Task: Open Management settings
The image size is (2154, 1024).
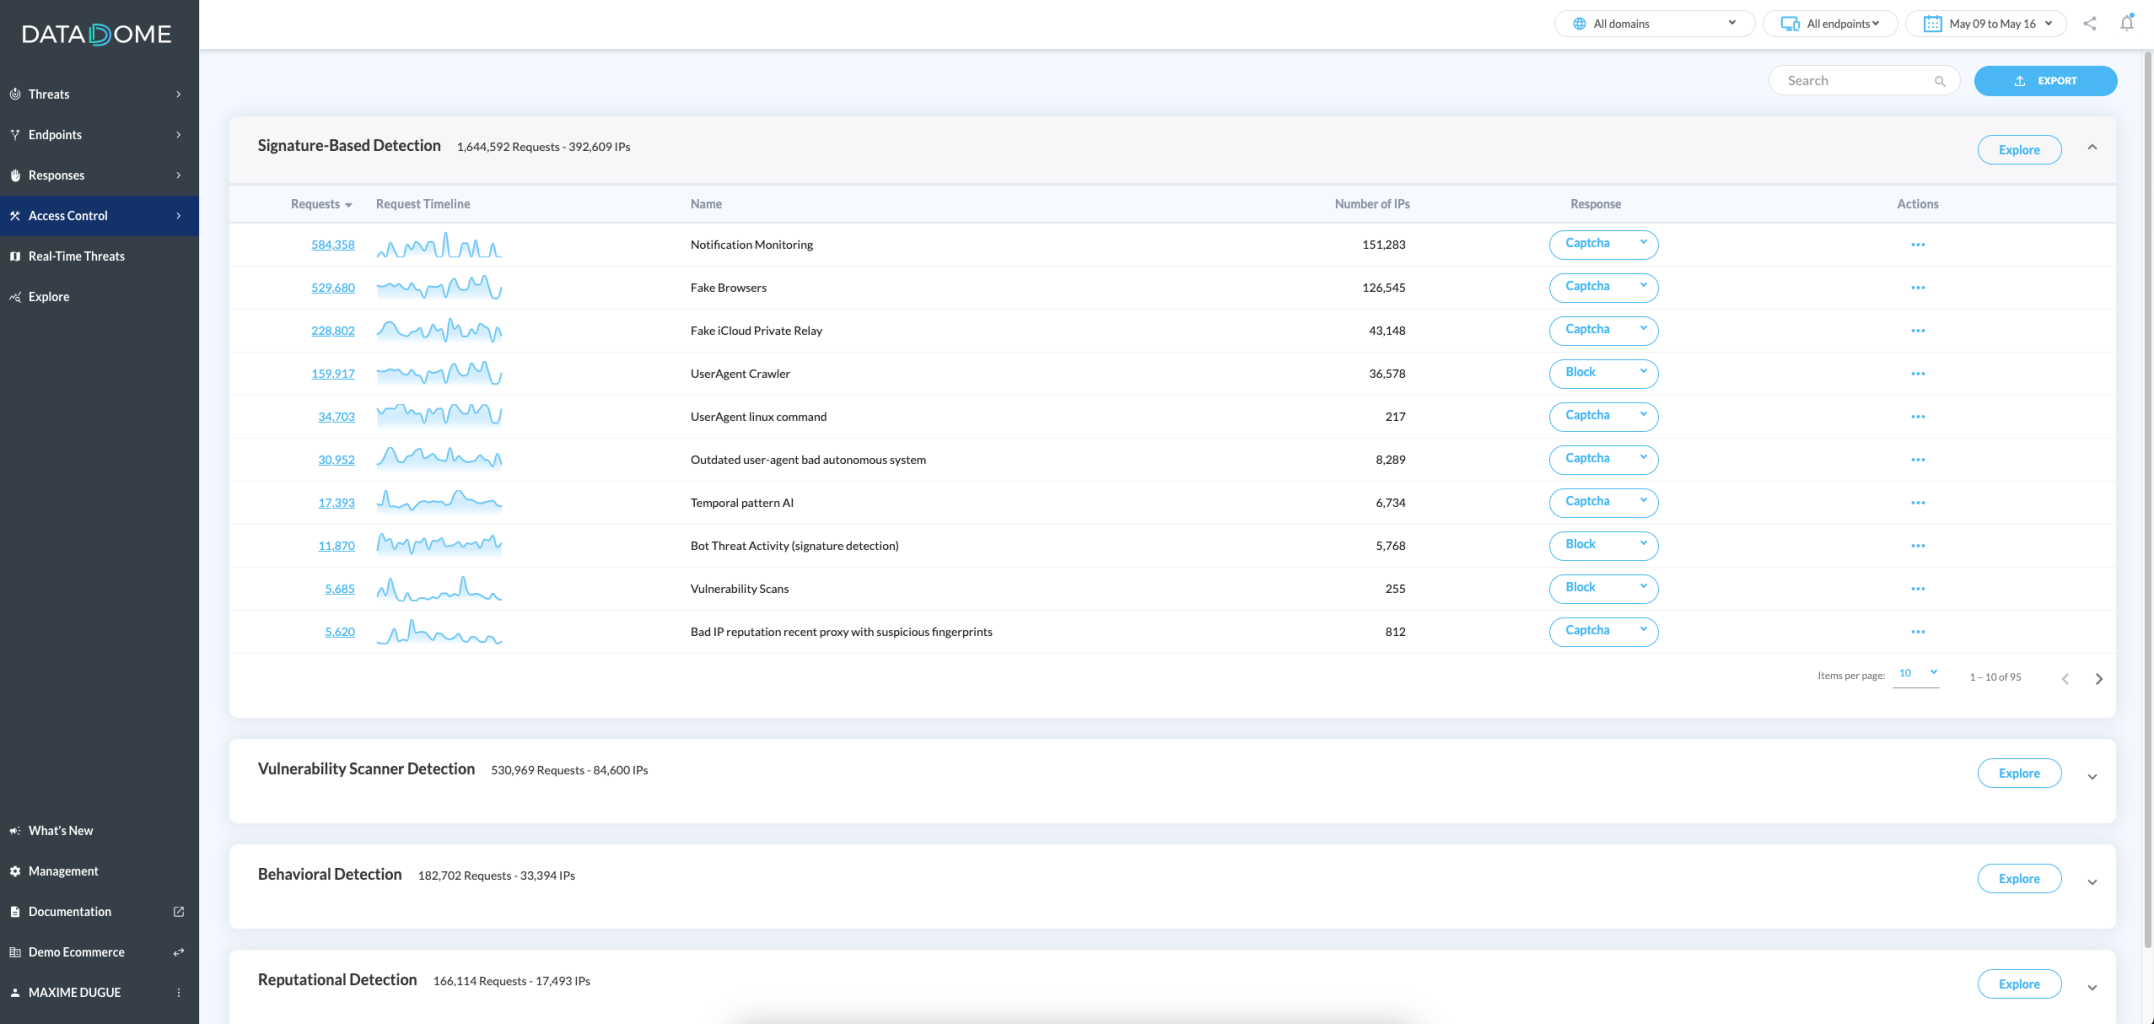Action: (x=99, y=871)
